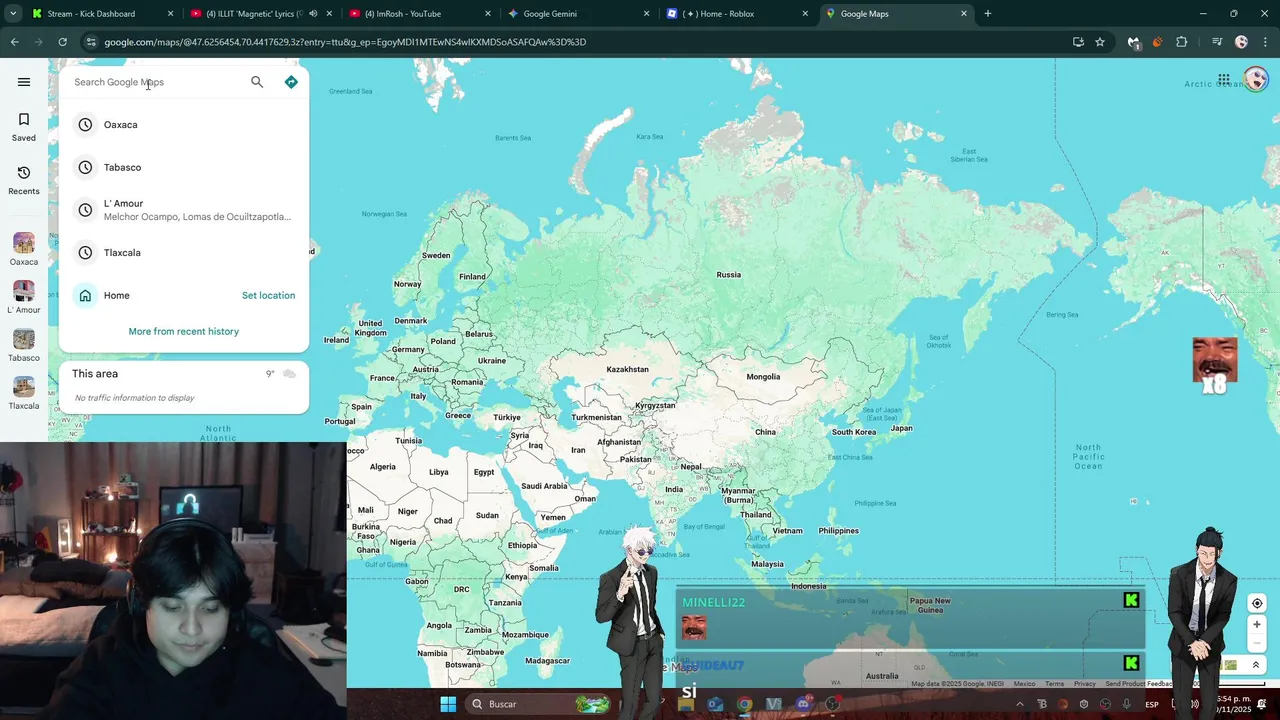
Task: Expand the map layers double-chevron
Action: tap(1256, 665)
